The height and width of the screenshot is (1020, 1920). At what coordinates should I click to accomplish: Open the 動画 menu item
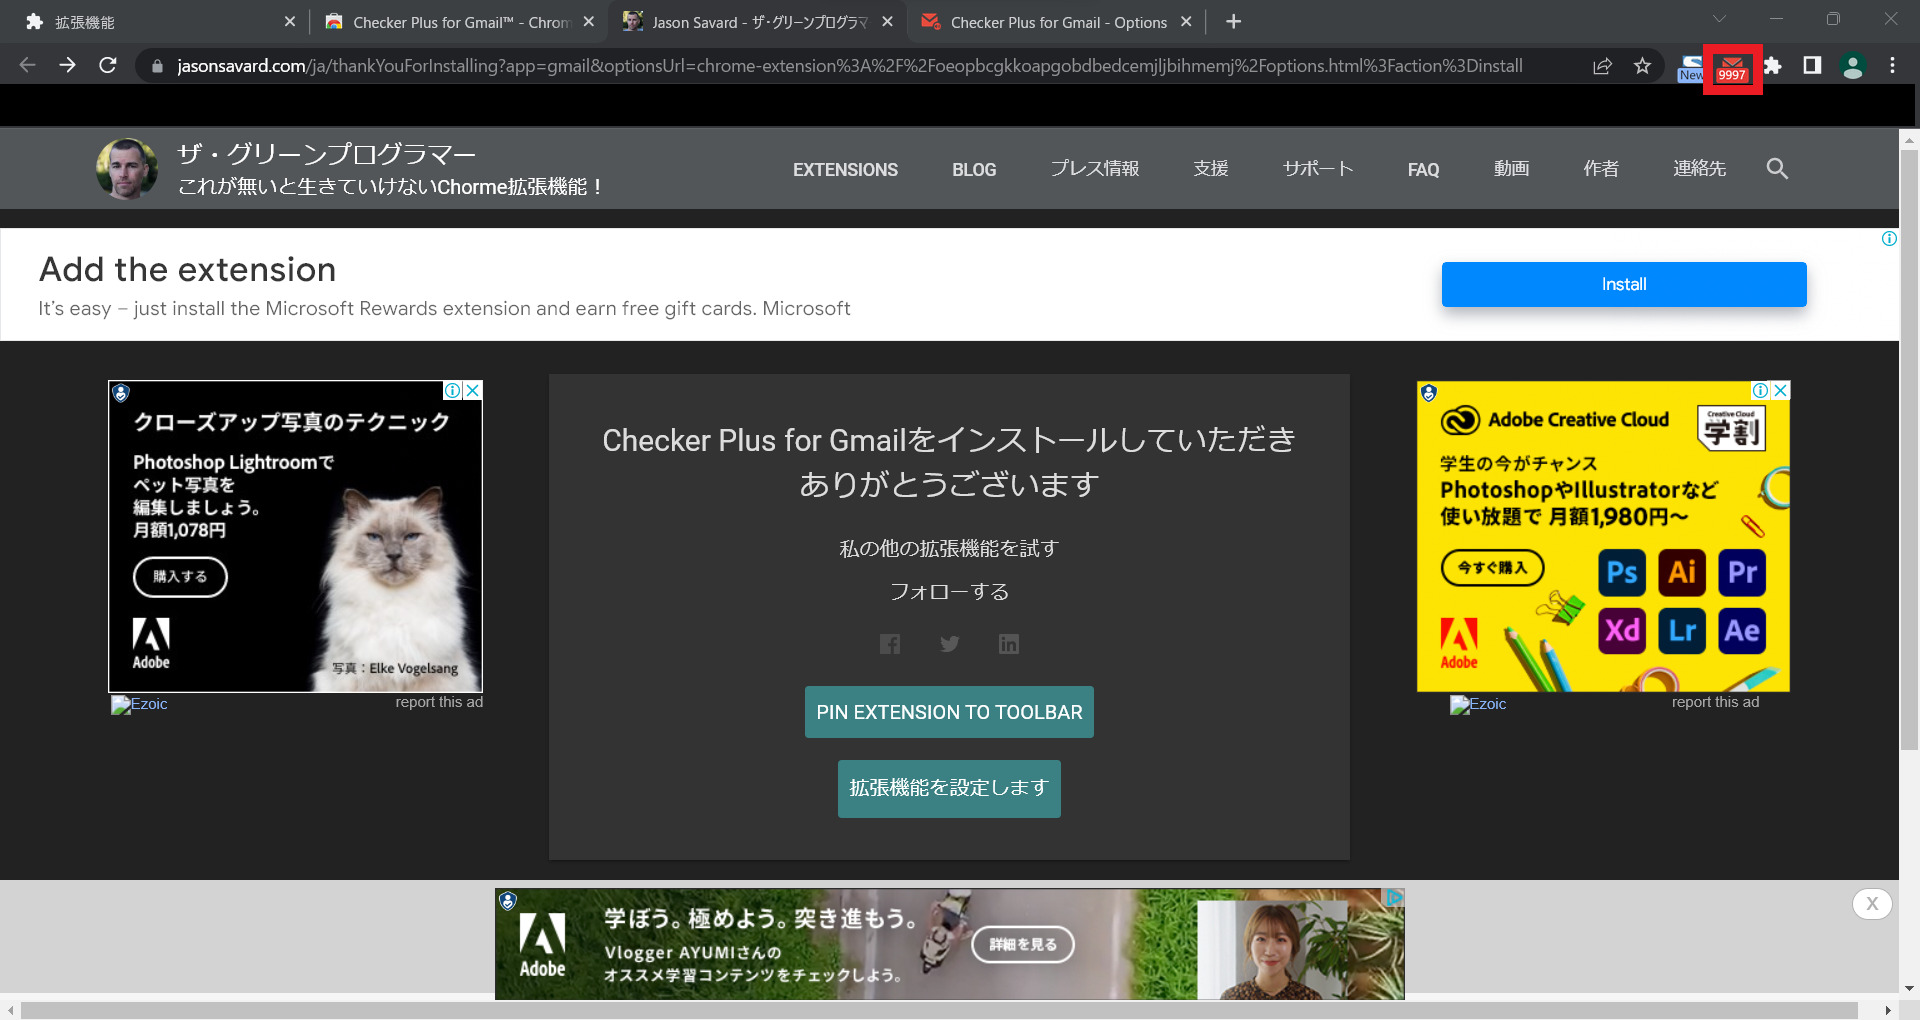(x=1512, y=169)
